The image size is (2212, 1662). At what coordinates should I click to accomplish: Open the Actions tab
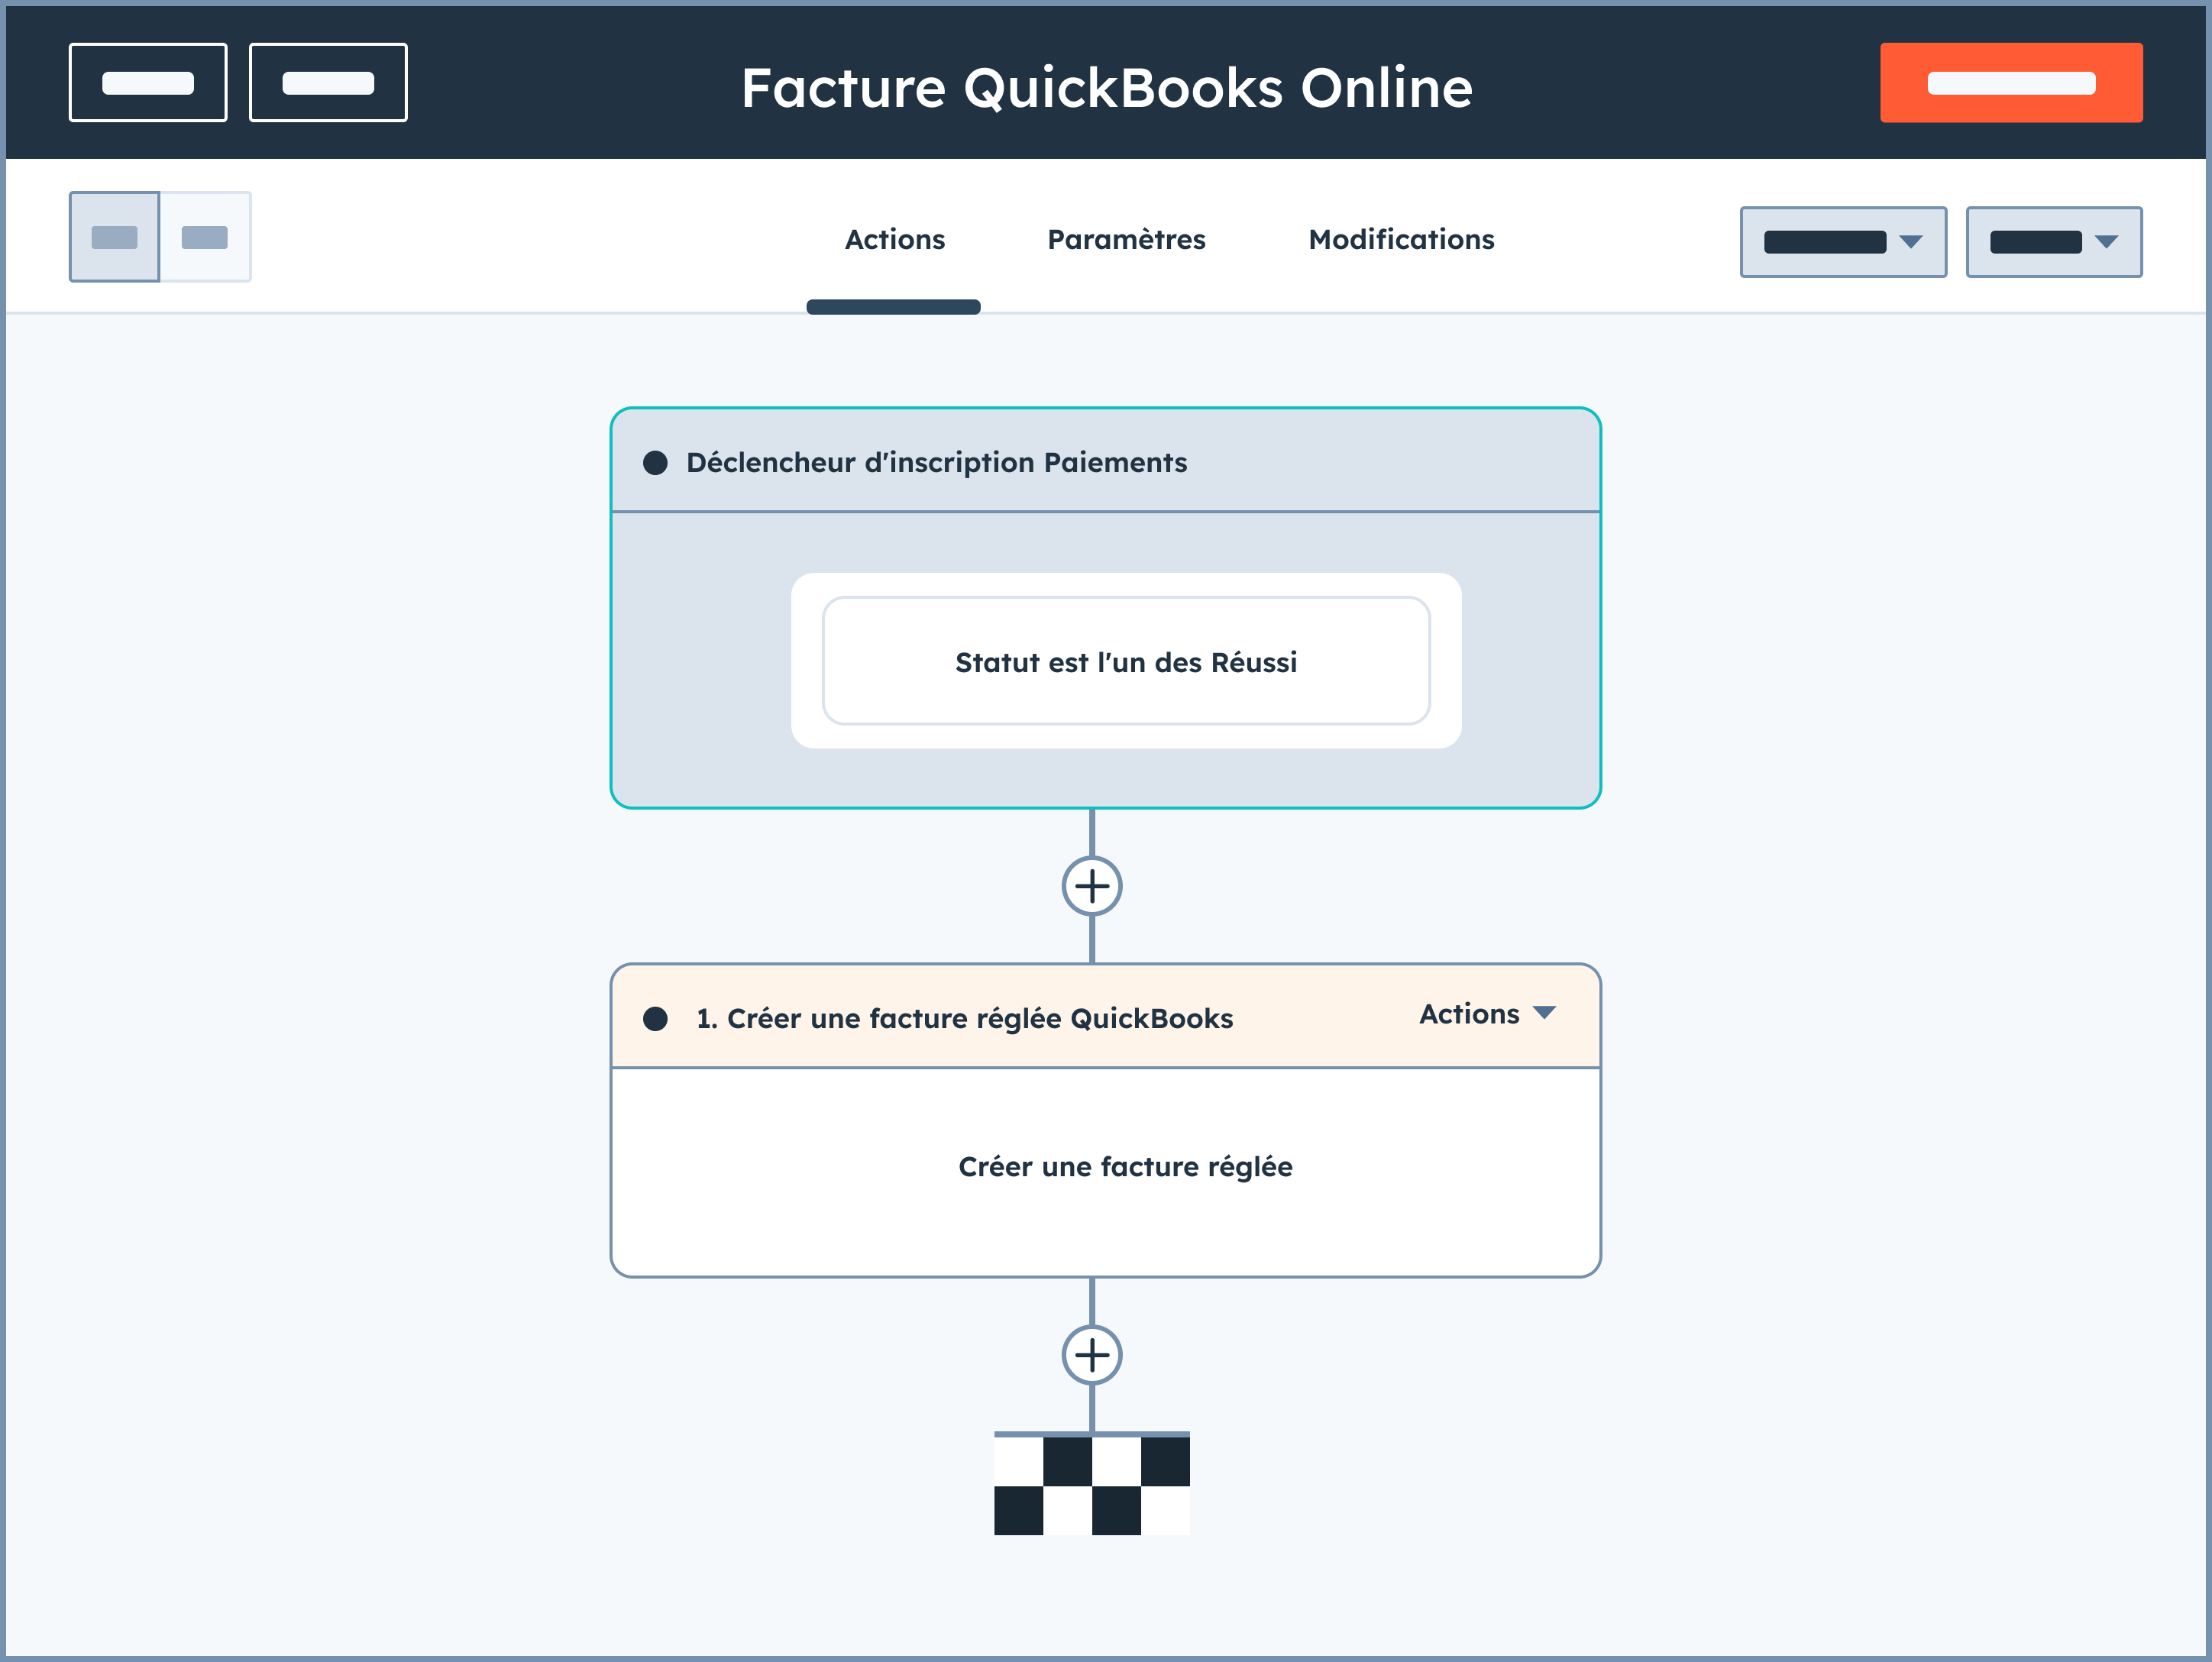point(894,240)
